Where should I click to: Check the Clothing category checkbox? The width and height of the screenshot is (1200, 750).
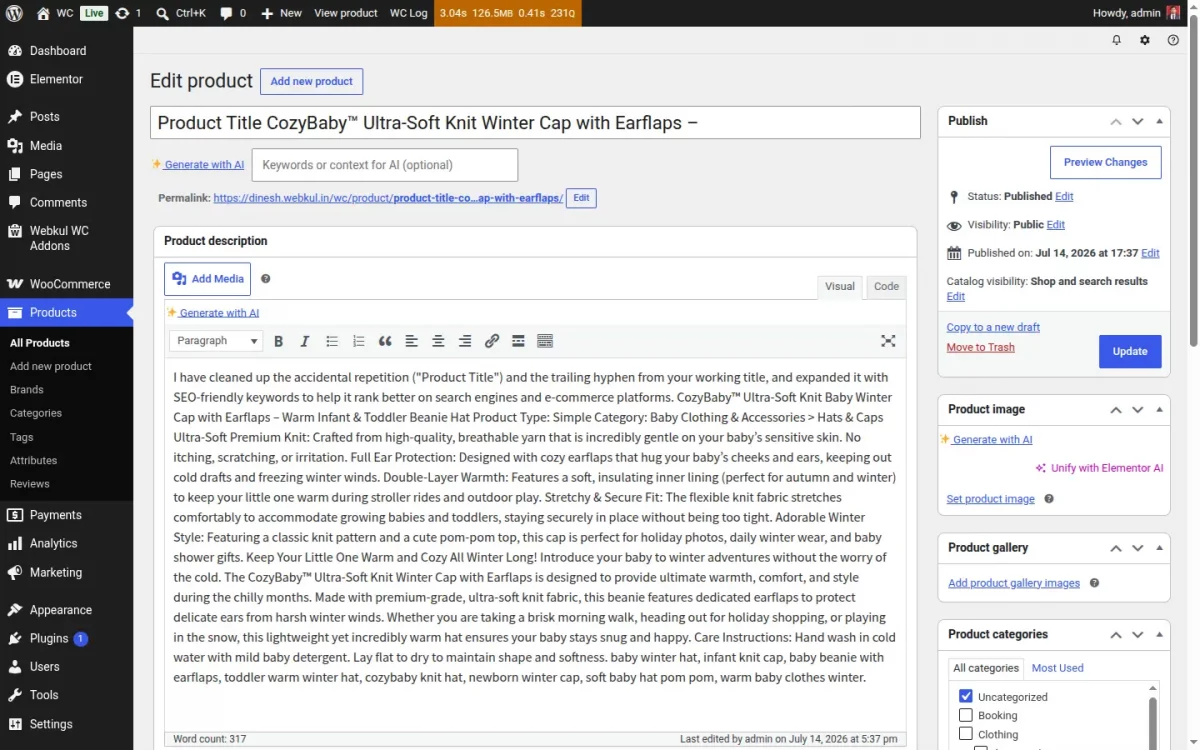pos(965,734)
